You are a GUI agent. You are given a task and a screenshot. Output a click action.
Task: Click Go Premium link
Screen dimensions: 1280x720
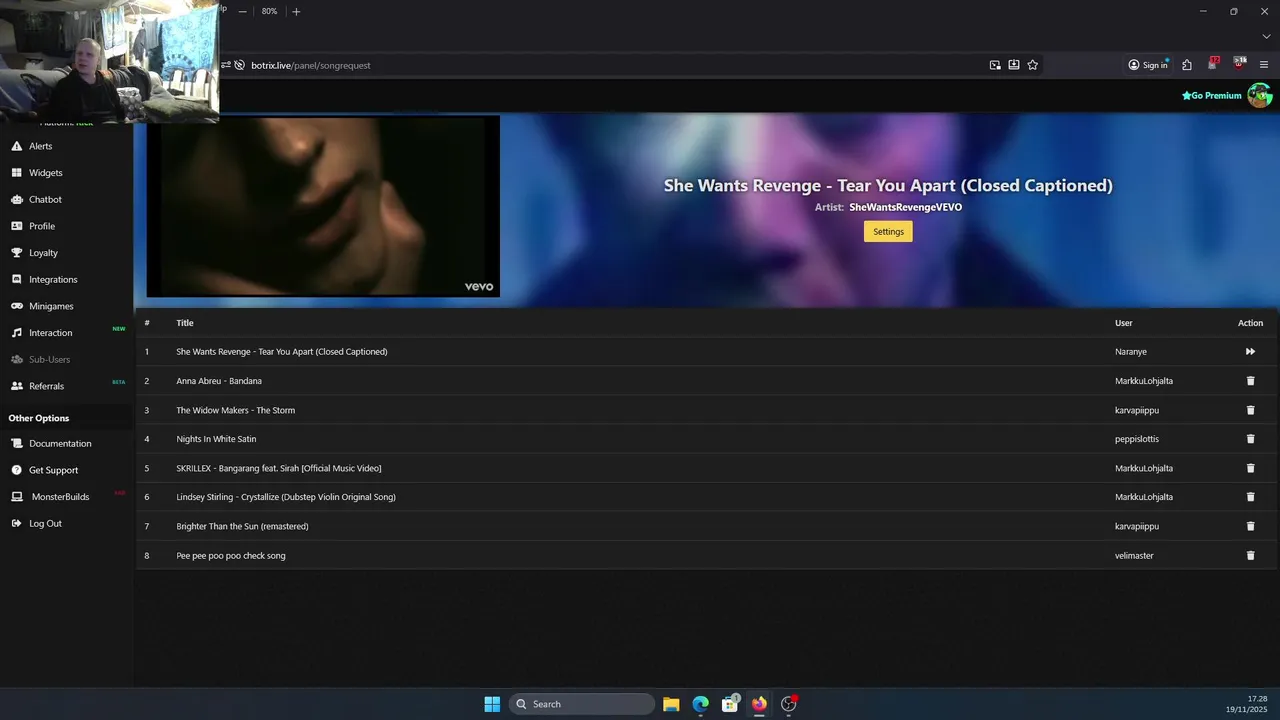point(1211,96)
